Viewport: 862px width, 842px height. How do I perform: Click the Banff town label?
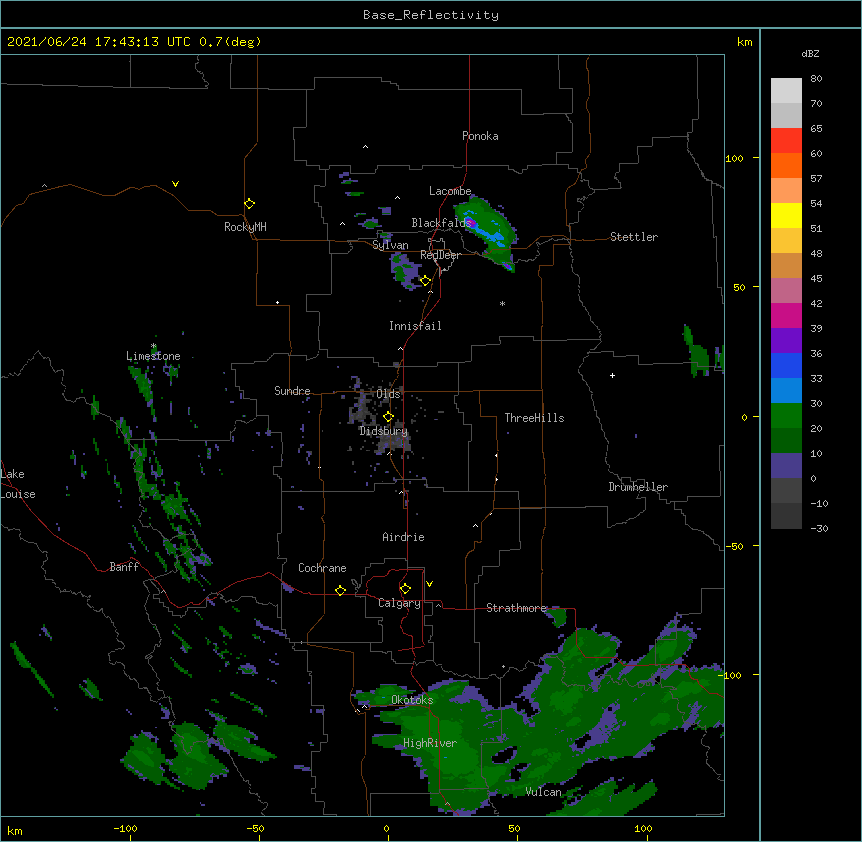[124, 567]
